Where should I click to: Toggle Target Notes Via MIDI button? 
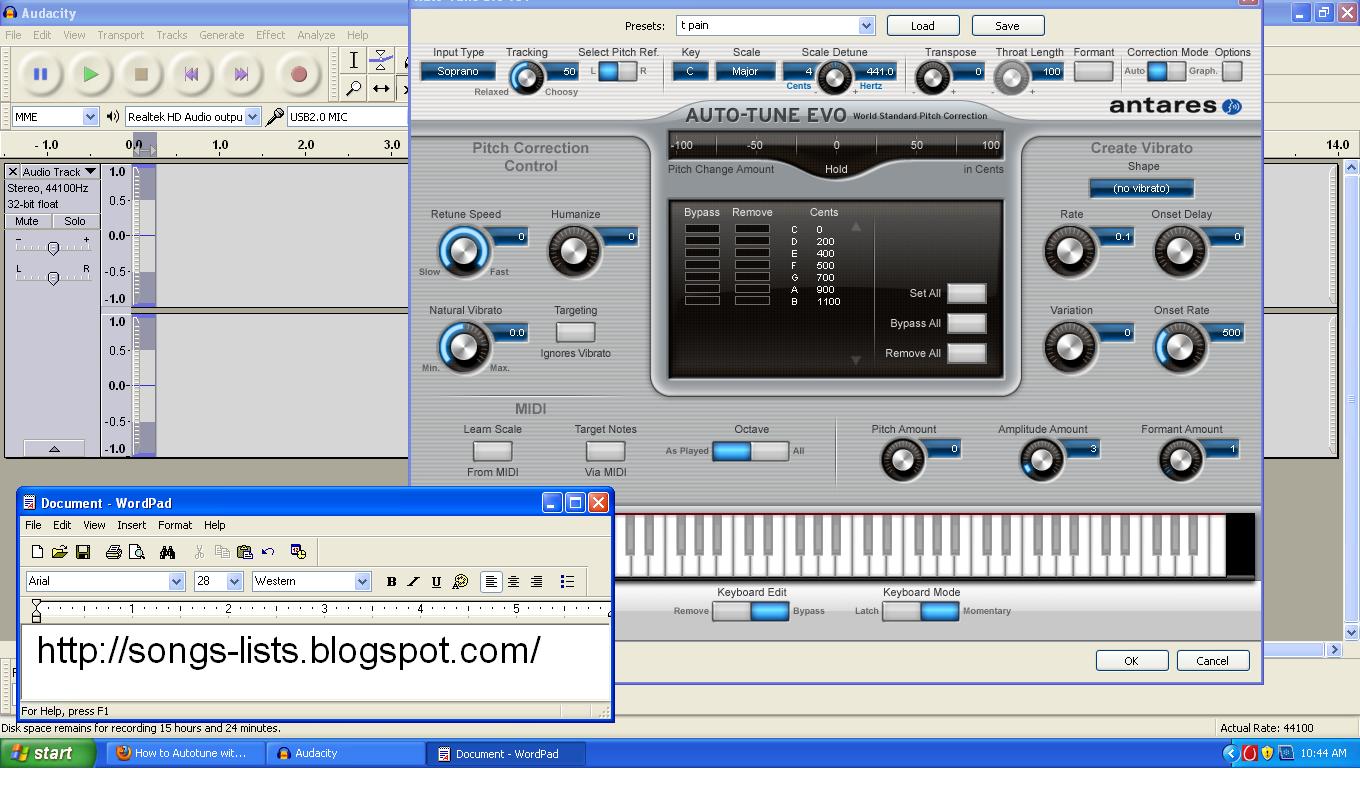605,450
